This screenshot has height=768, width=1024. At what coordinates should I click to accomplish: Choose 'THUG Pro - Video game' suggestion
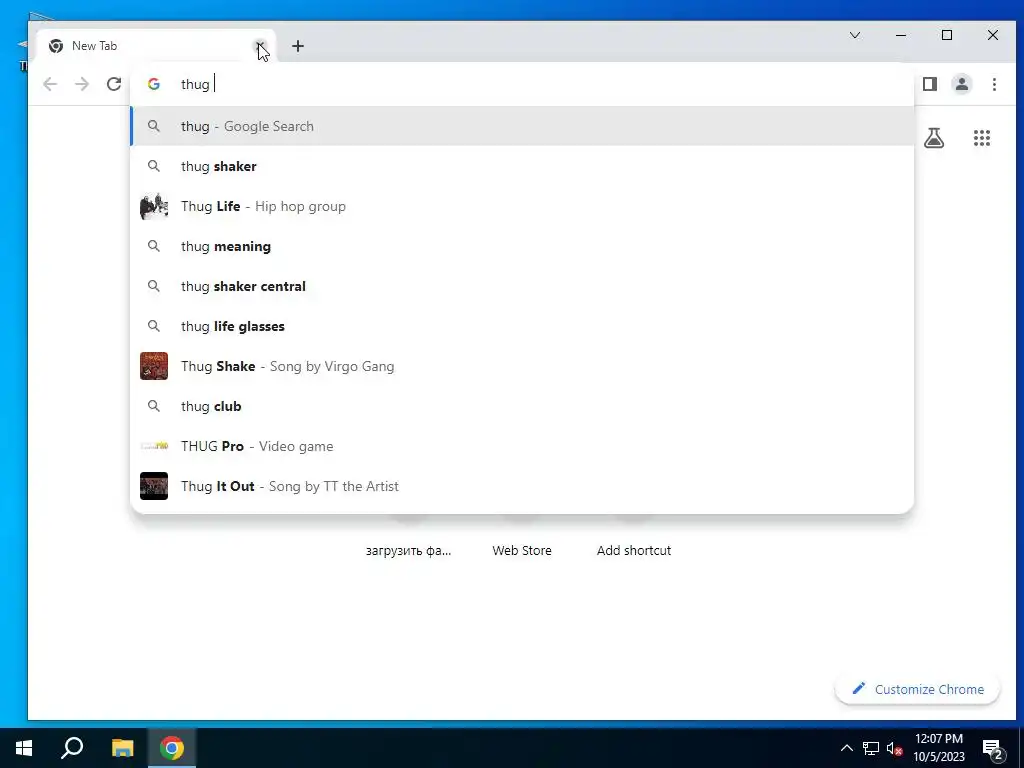522,446
